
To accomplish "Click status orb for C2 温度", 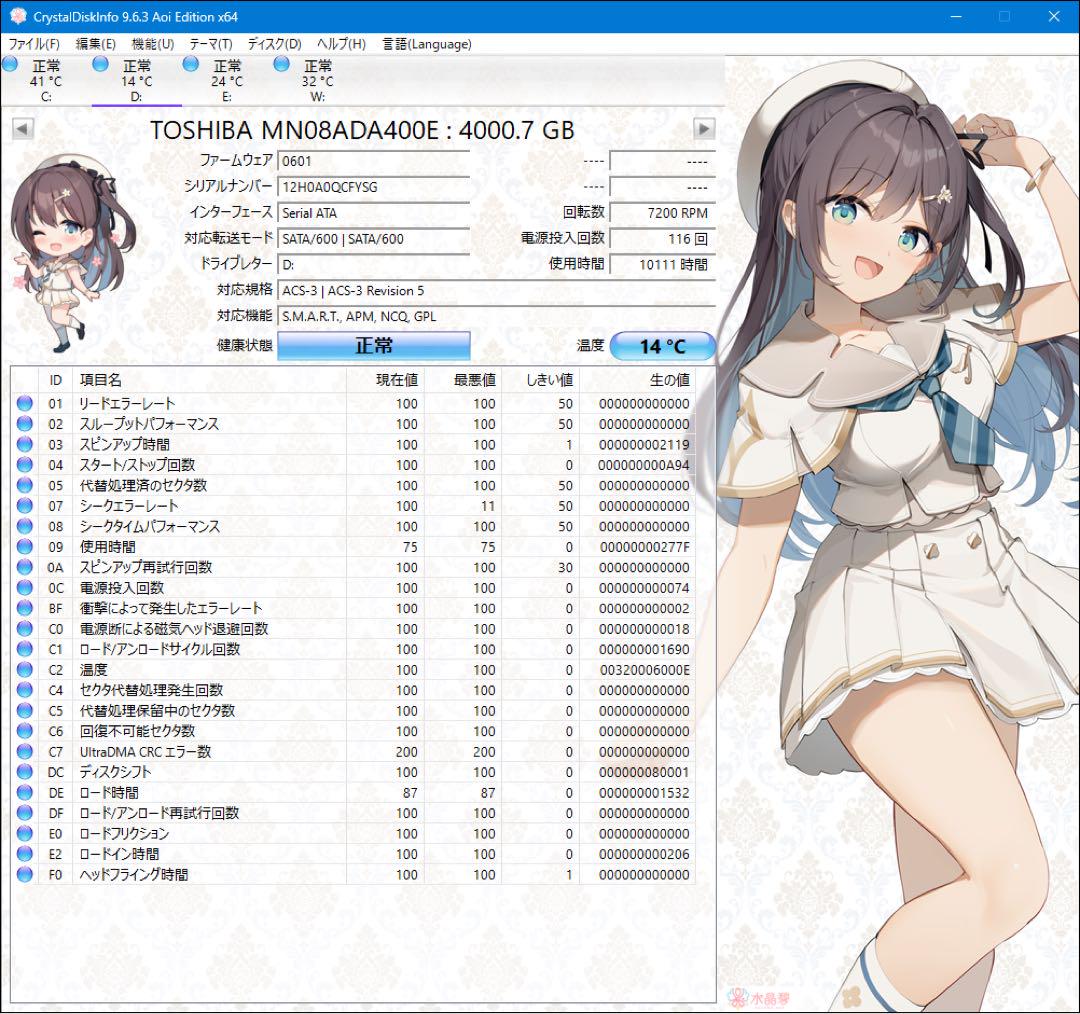I will point(25,670).
